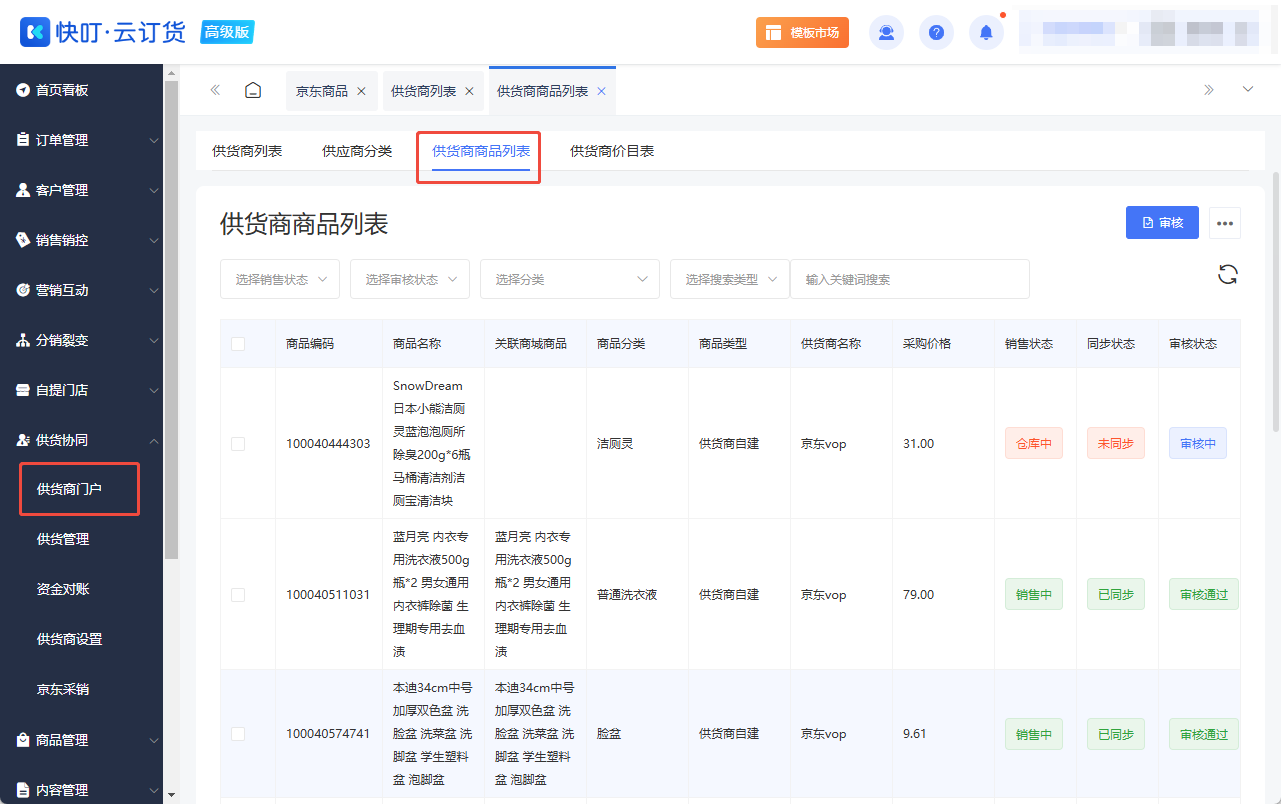Screen dimensions: 1281x804
Task: Click the purchase price 79.00 cell
Action: [x=918, y=595]
